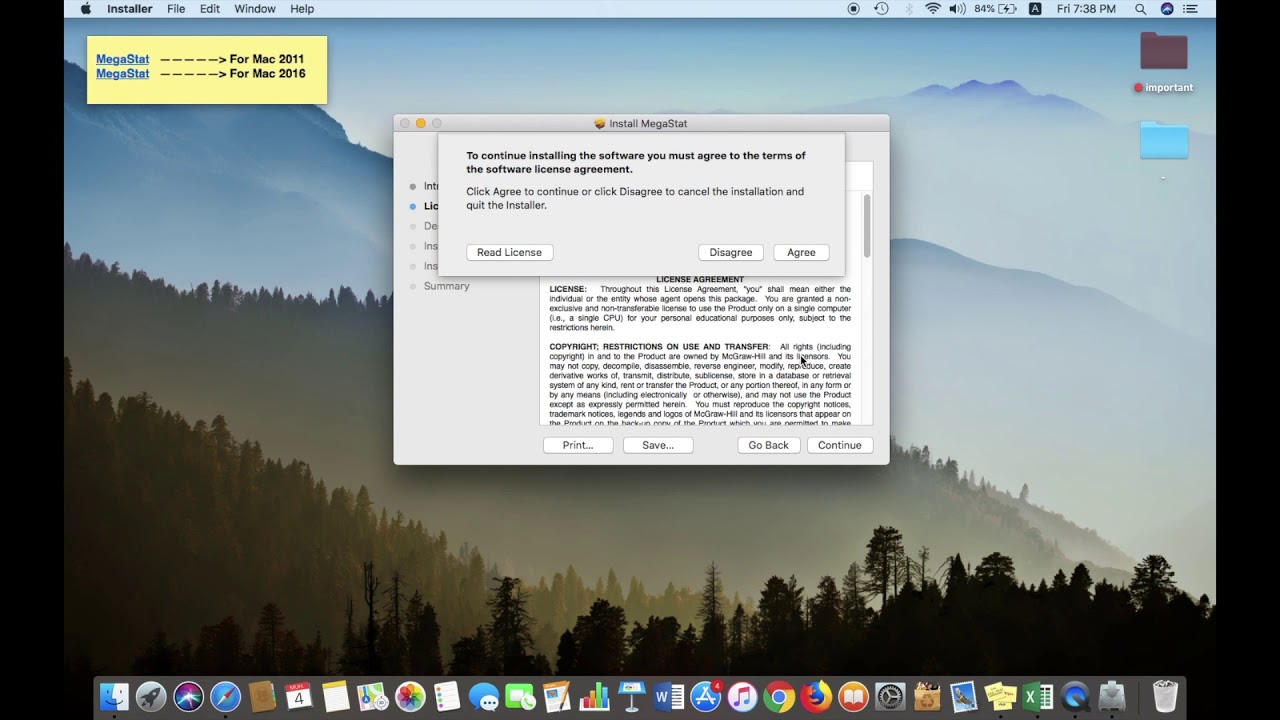This screenshot has height=720, width=1280.
Task: Click the Go Back button
Action: pyautogui.click(x=769, y=445)
